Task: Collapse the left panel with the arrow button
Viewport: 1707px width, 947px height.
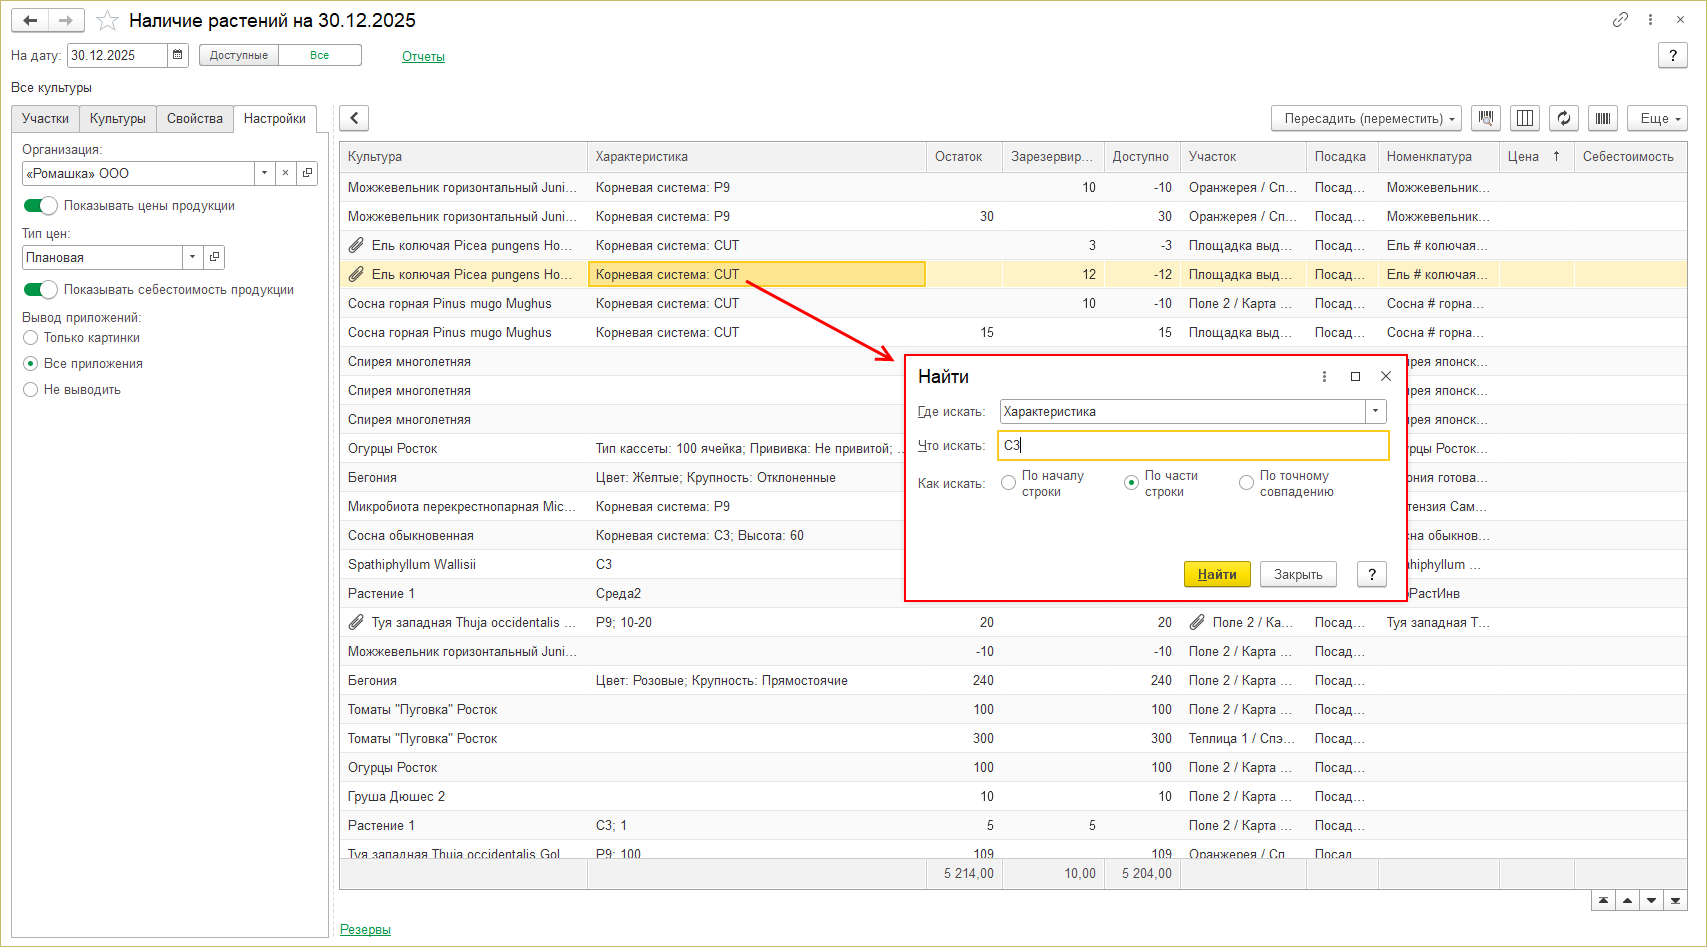Action: click(x=354, y=118)
